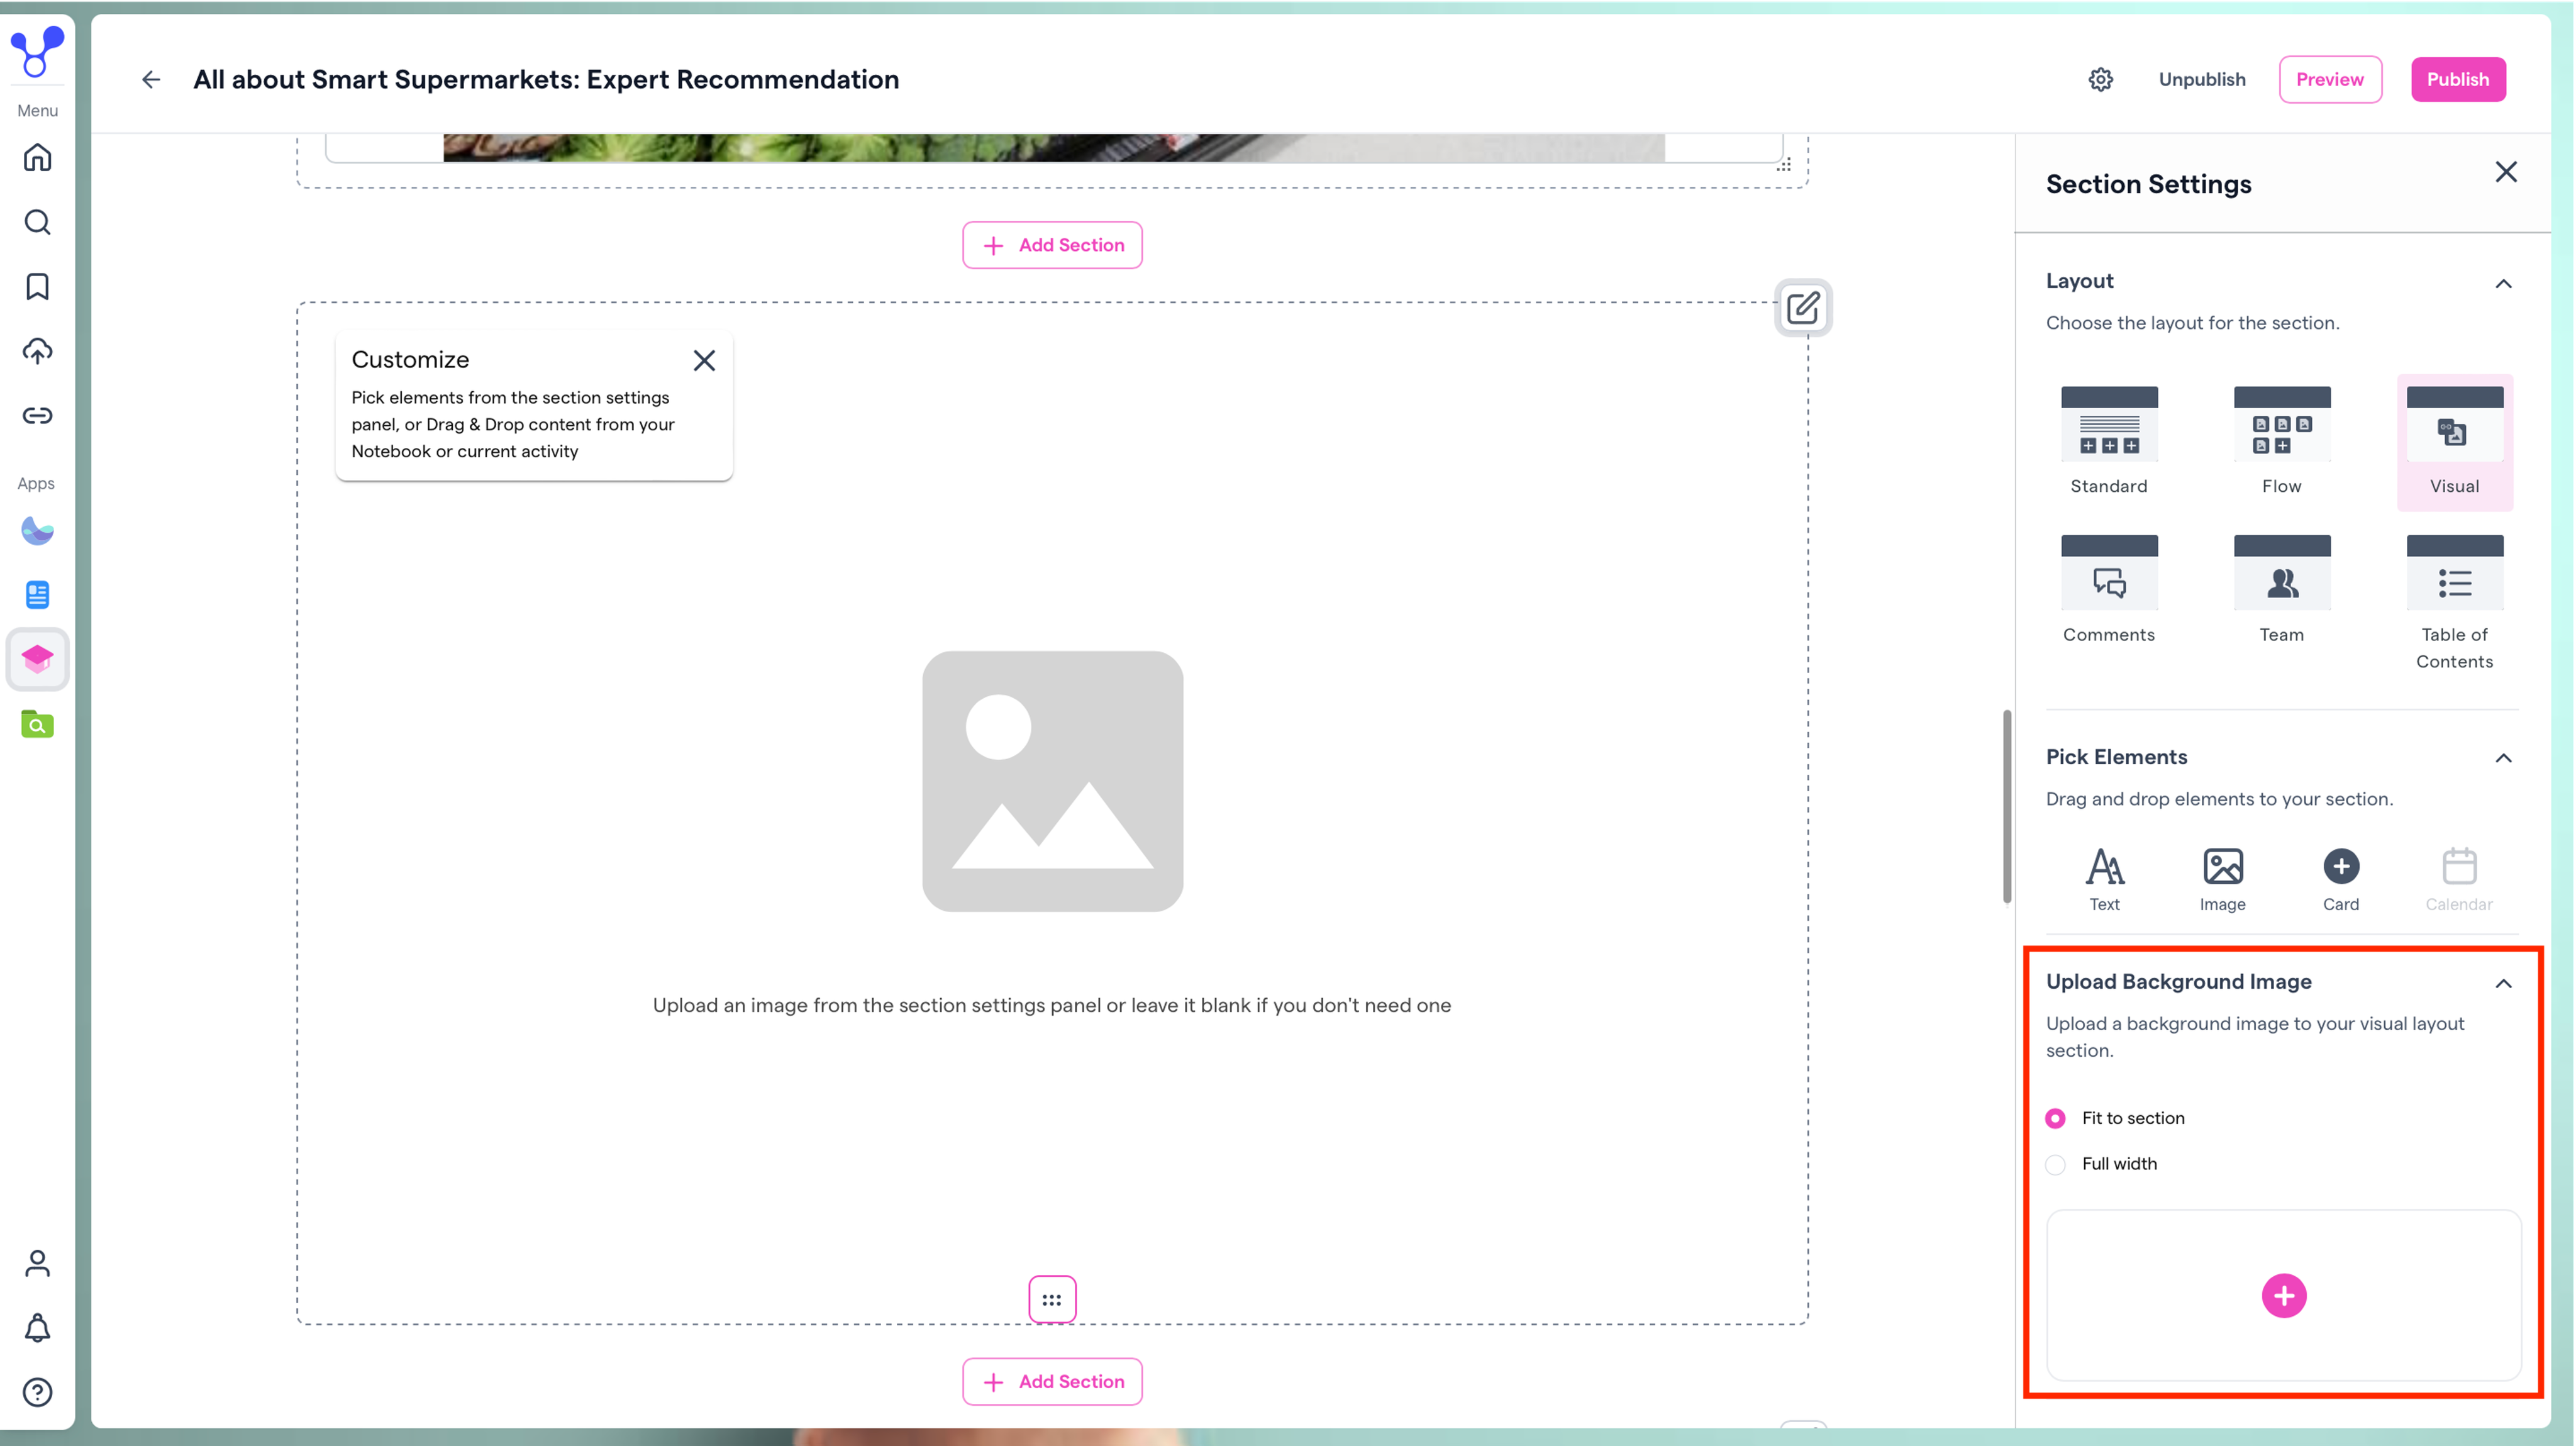
Task: Click the back arrow beside the title
Action: pos(151,79)
